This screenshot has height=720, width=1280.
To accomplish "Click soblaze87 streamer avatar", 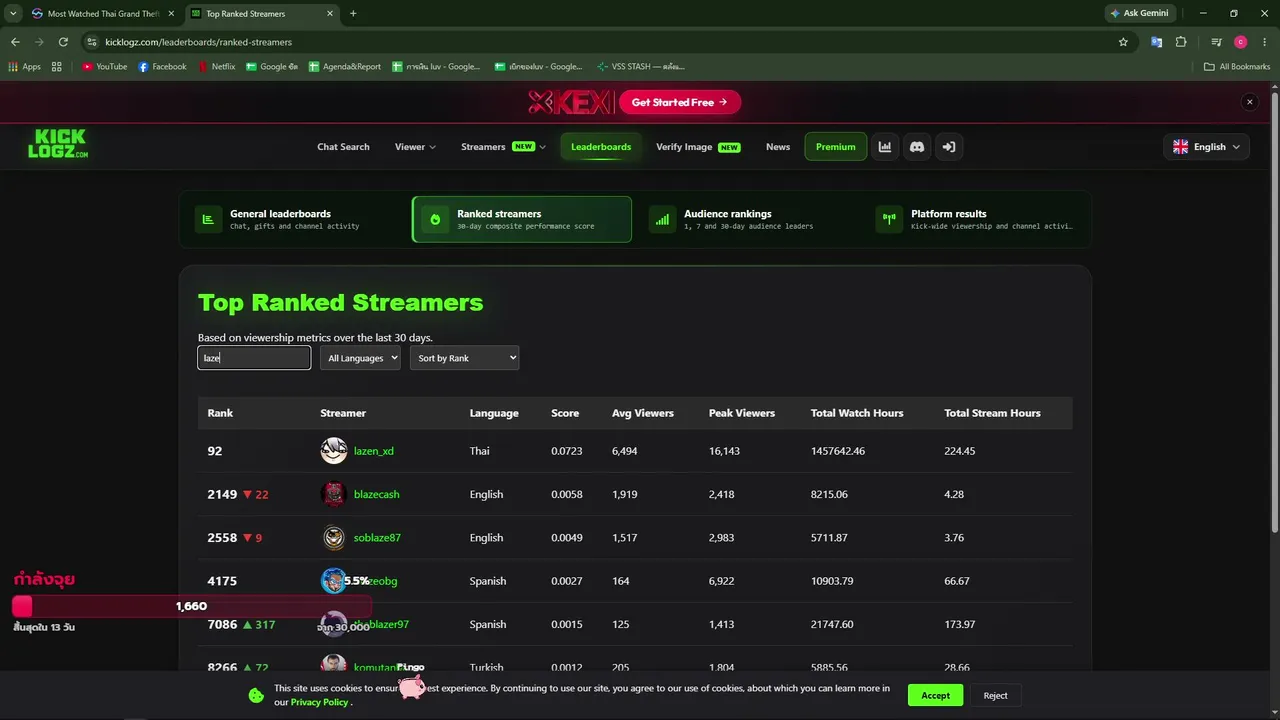I will coord(334,538).
